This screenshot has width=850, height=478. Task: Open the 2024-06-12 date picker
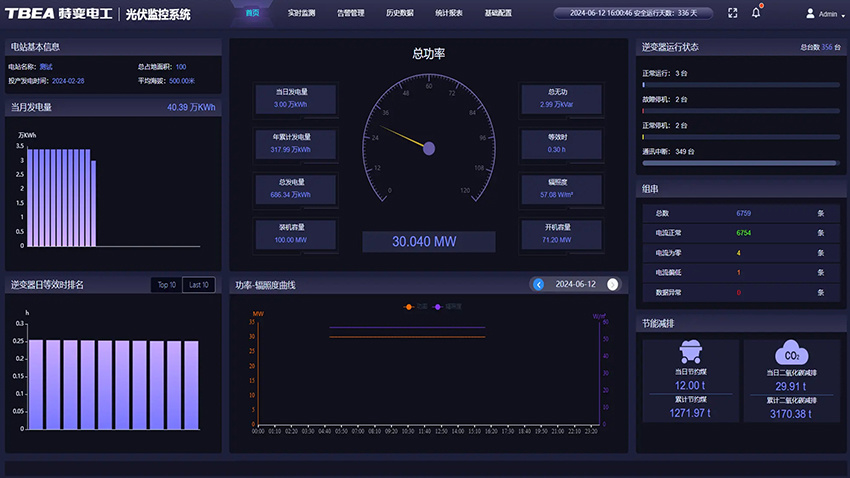tap(575, 284)
